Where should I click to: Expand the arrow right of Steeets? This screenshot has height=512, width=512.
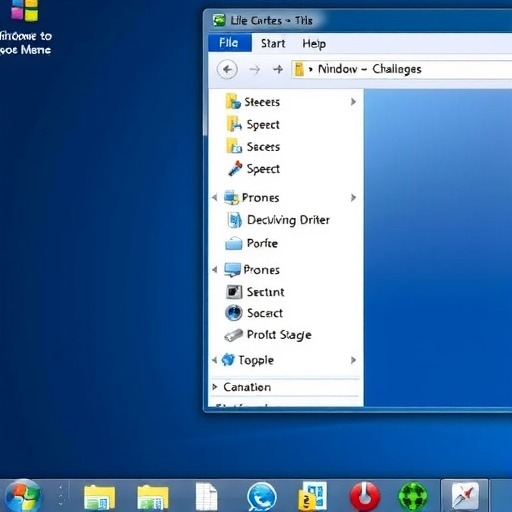click(x=353, y=102)
